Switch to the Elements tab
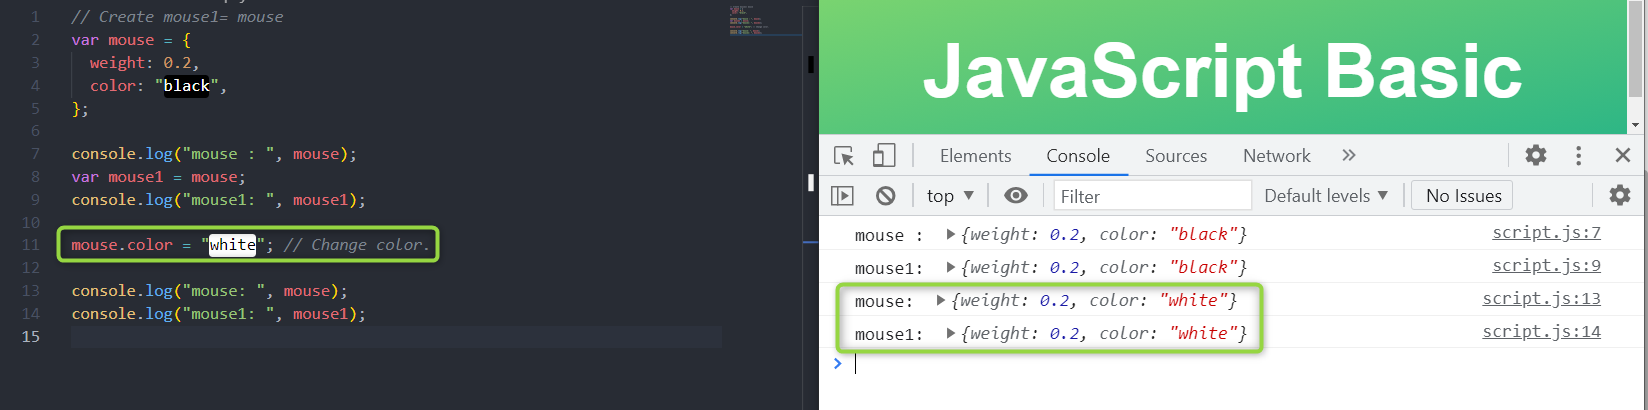Image resolution: width=1648 pixels, height=410 pixels. pyautogui.click(x=975, y=156)
